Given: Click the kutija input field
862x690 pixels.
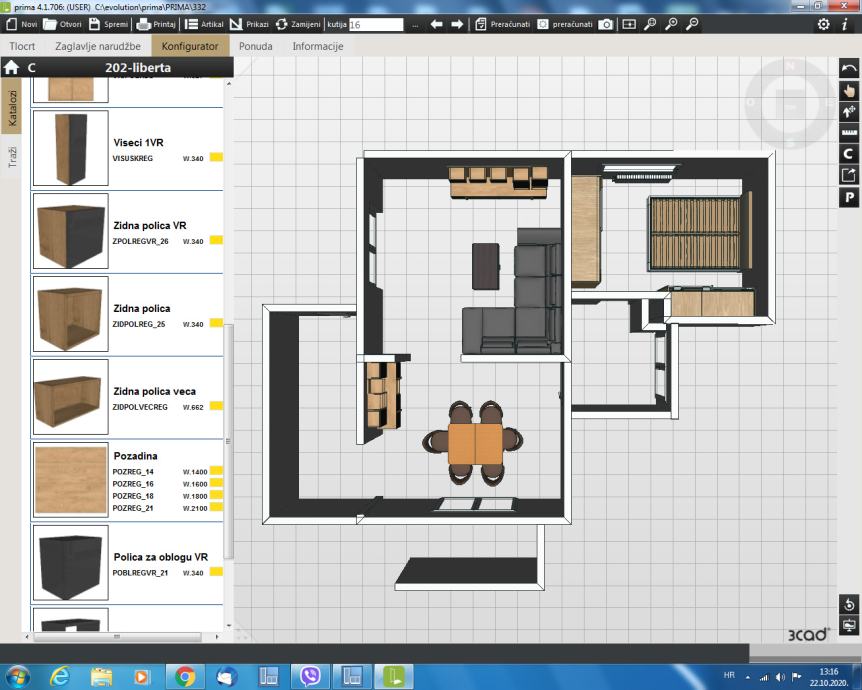Looking at the screenshot, I should click(x=376, y=25).
